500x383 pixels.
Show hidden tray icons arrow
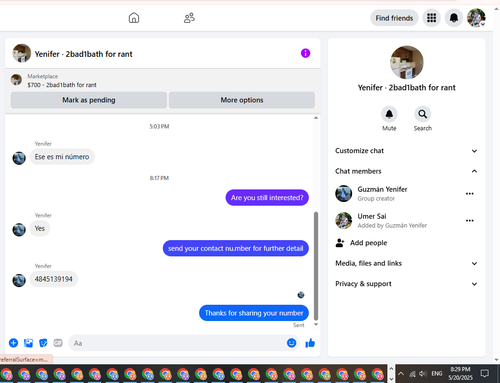[x=401, y=374]
